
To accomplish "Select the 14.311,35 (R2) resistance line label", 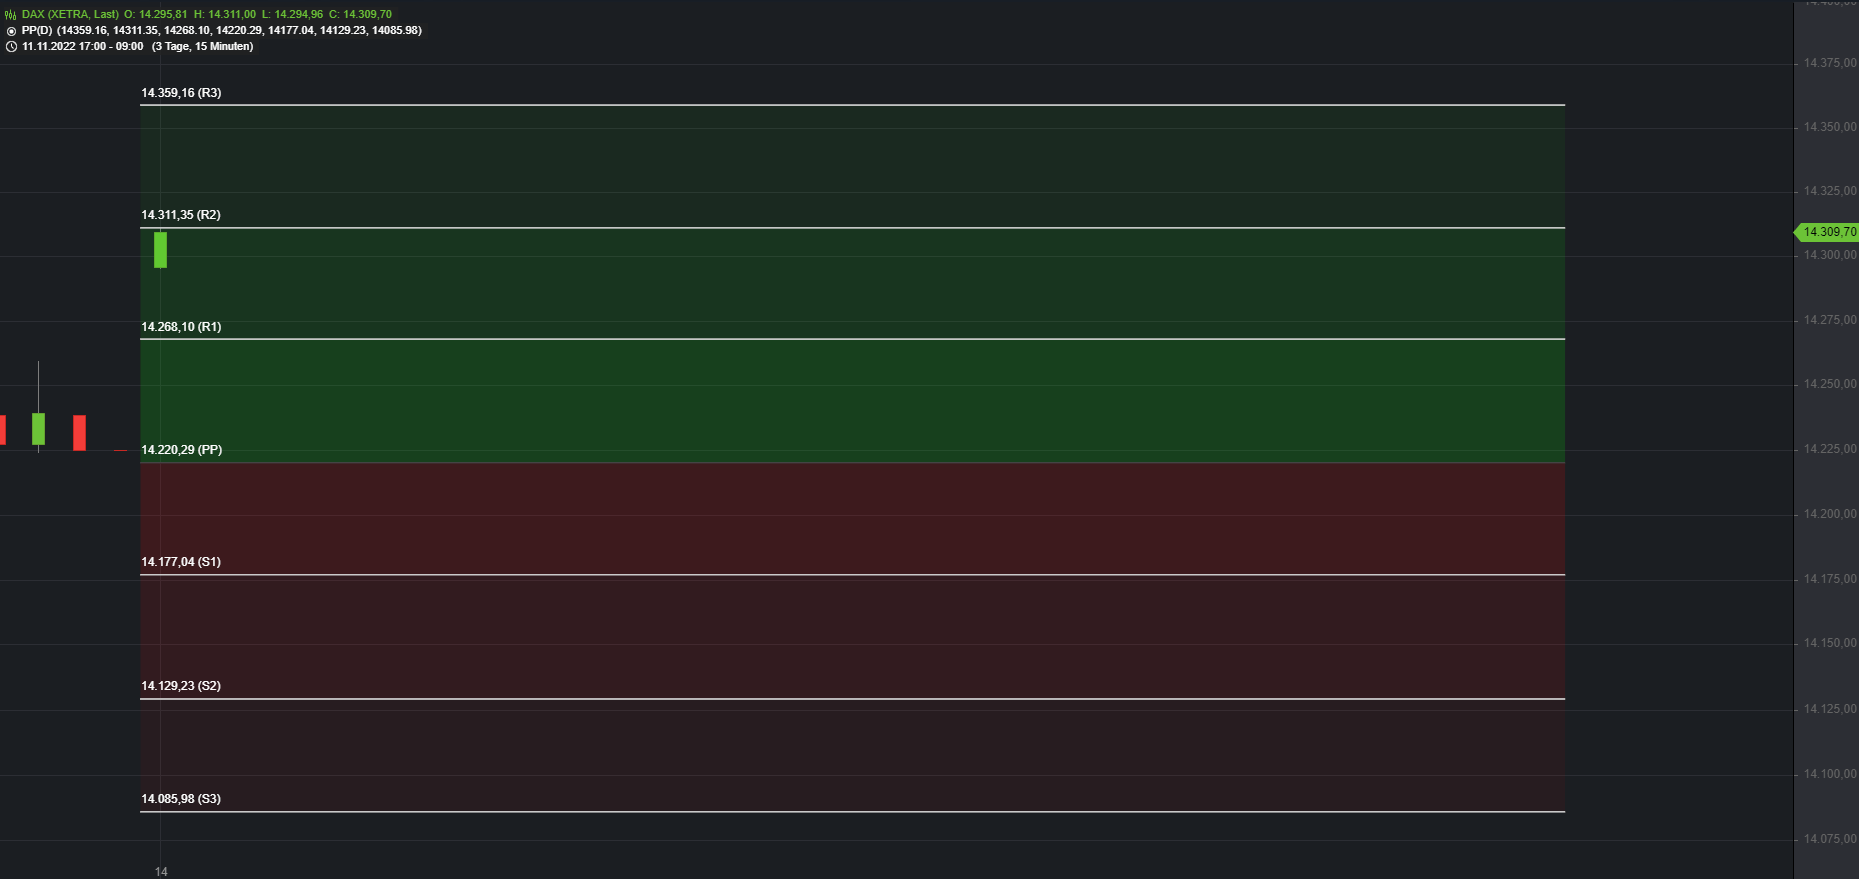I will tap(181, 215).
